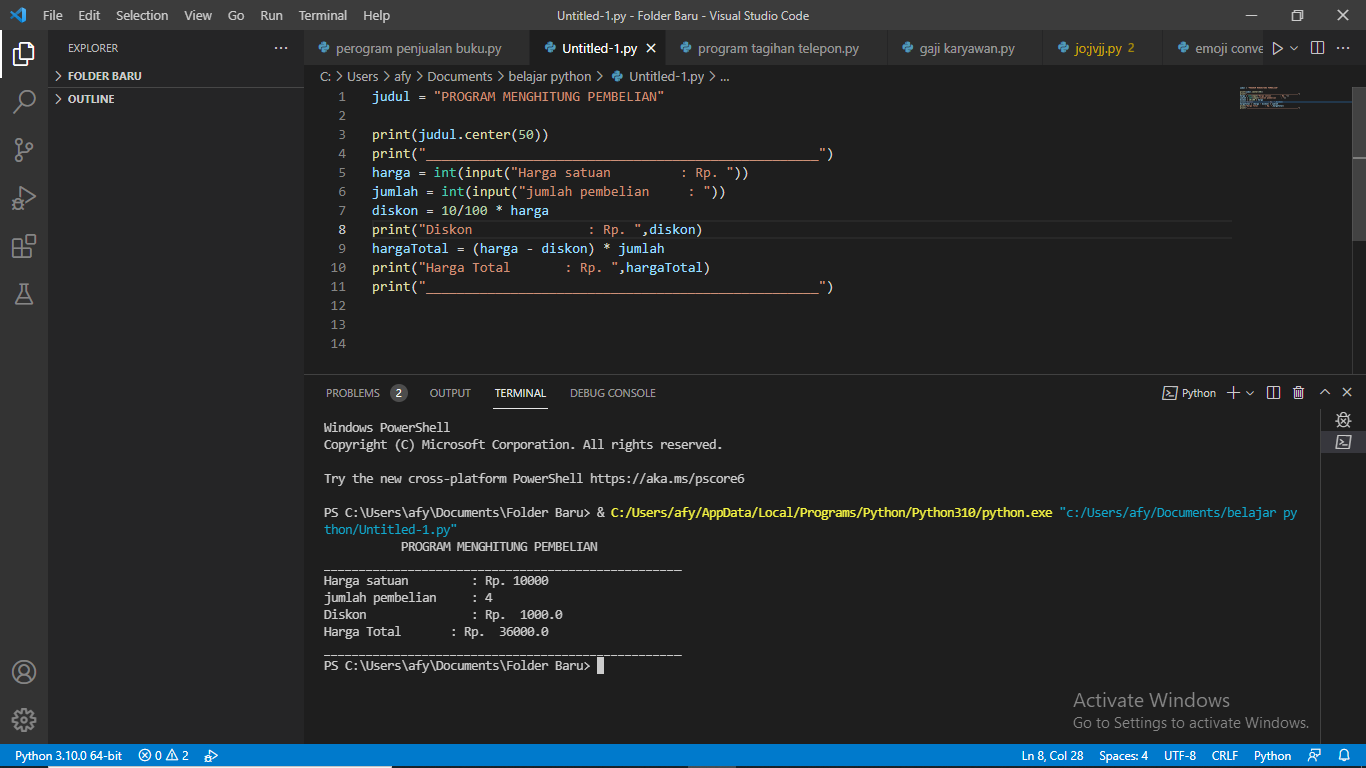
Task: Click the editor vertical scrollbar
Action: (1359, 163)
